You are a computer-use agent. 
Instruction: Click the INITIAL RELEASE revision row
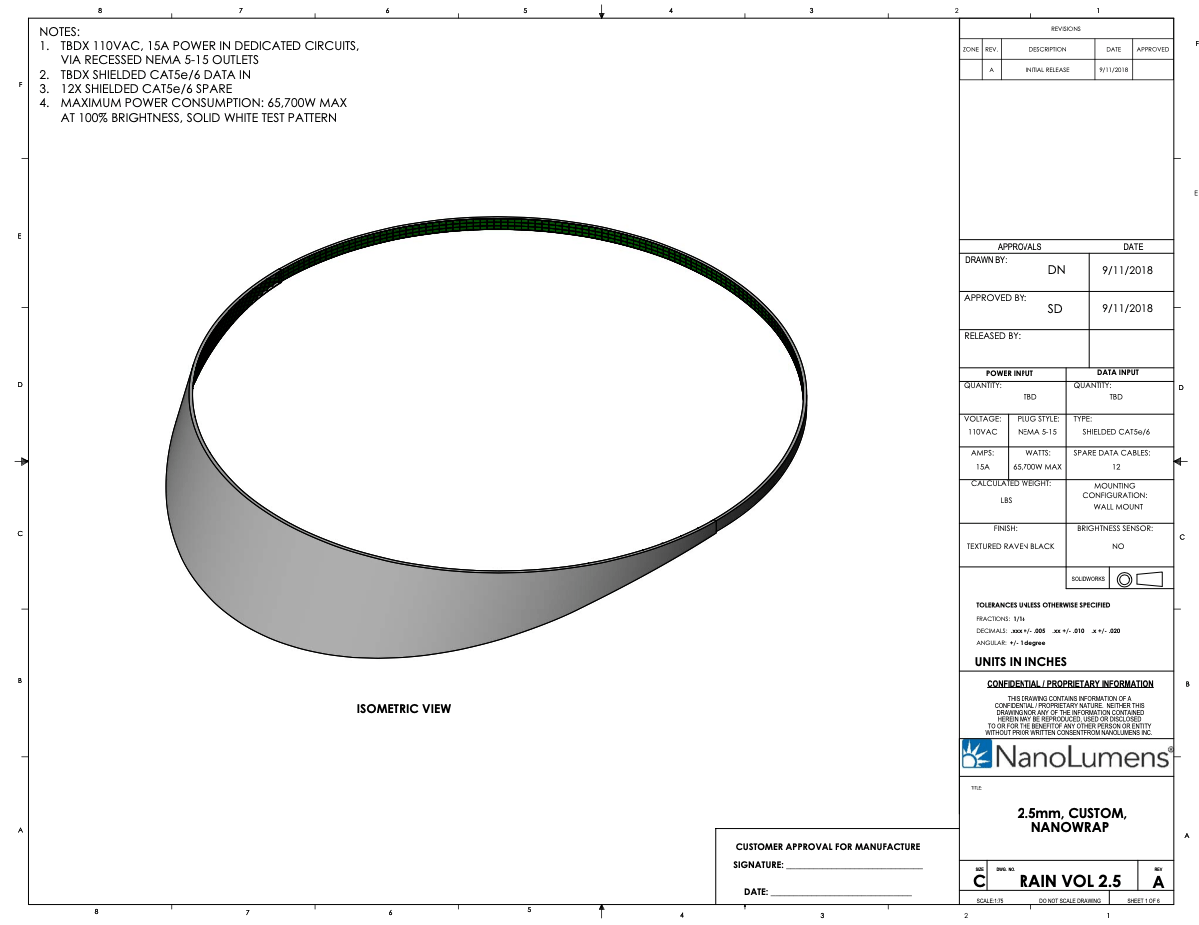[1047, 70]
